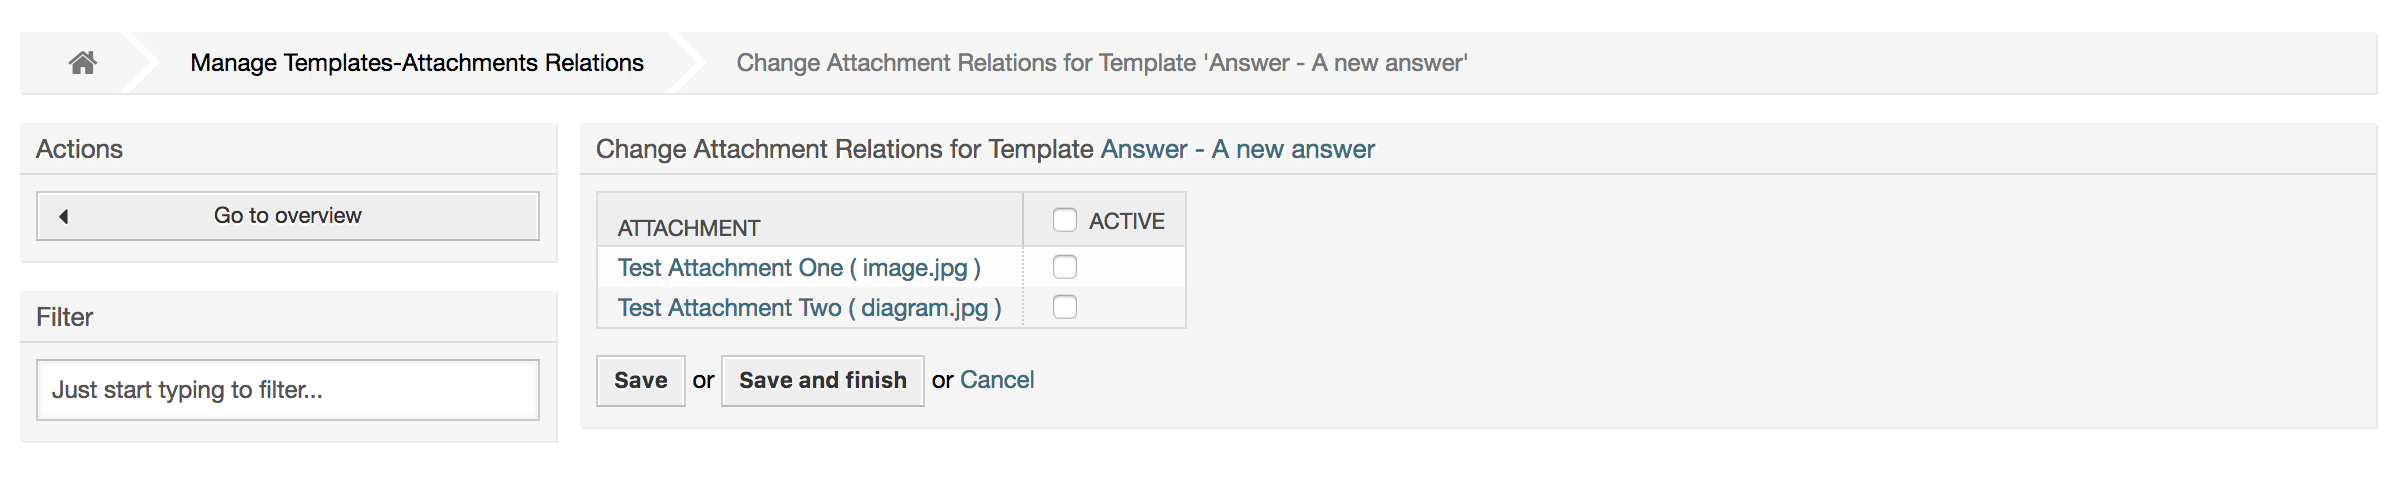Click the ATTACHMENT column header

pyautogui.click(x=689, y=228)
